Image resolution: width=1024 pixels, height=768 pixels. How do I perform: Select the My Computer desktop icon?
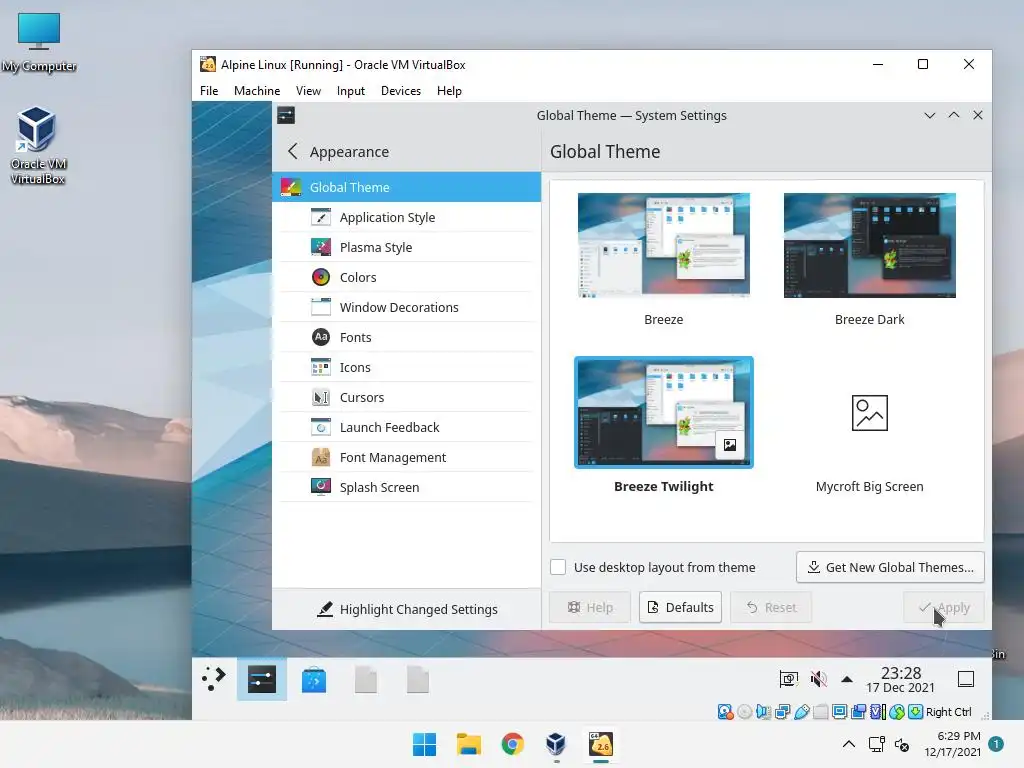[x=39, y=42]
